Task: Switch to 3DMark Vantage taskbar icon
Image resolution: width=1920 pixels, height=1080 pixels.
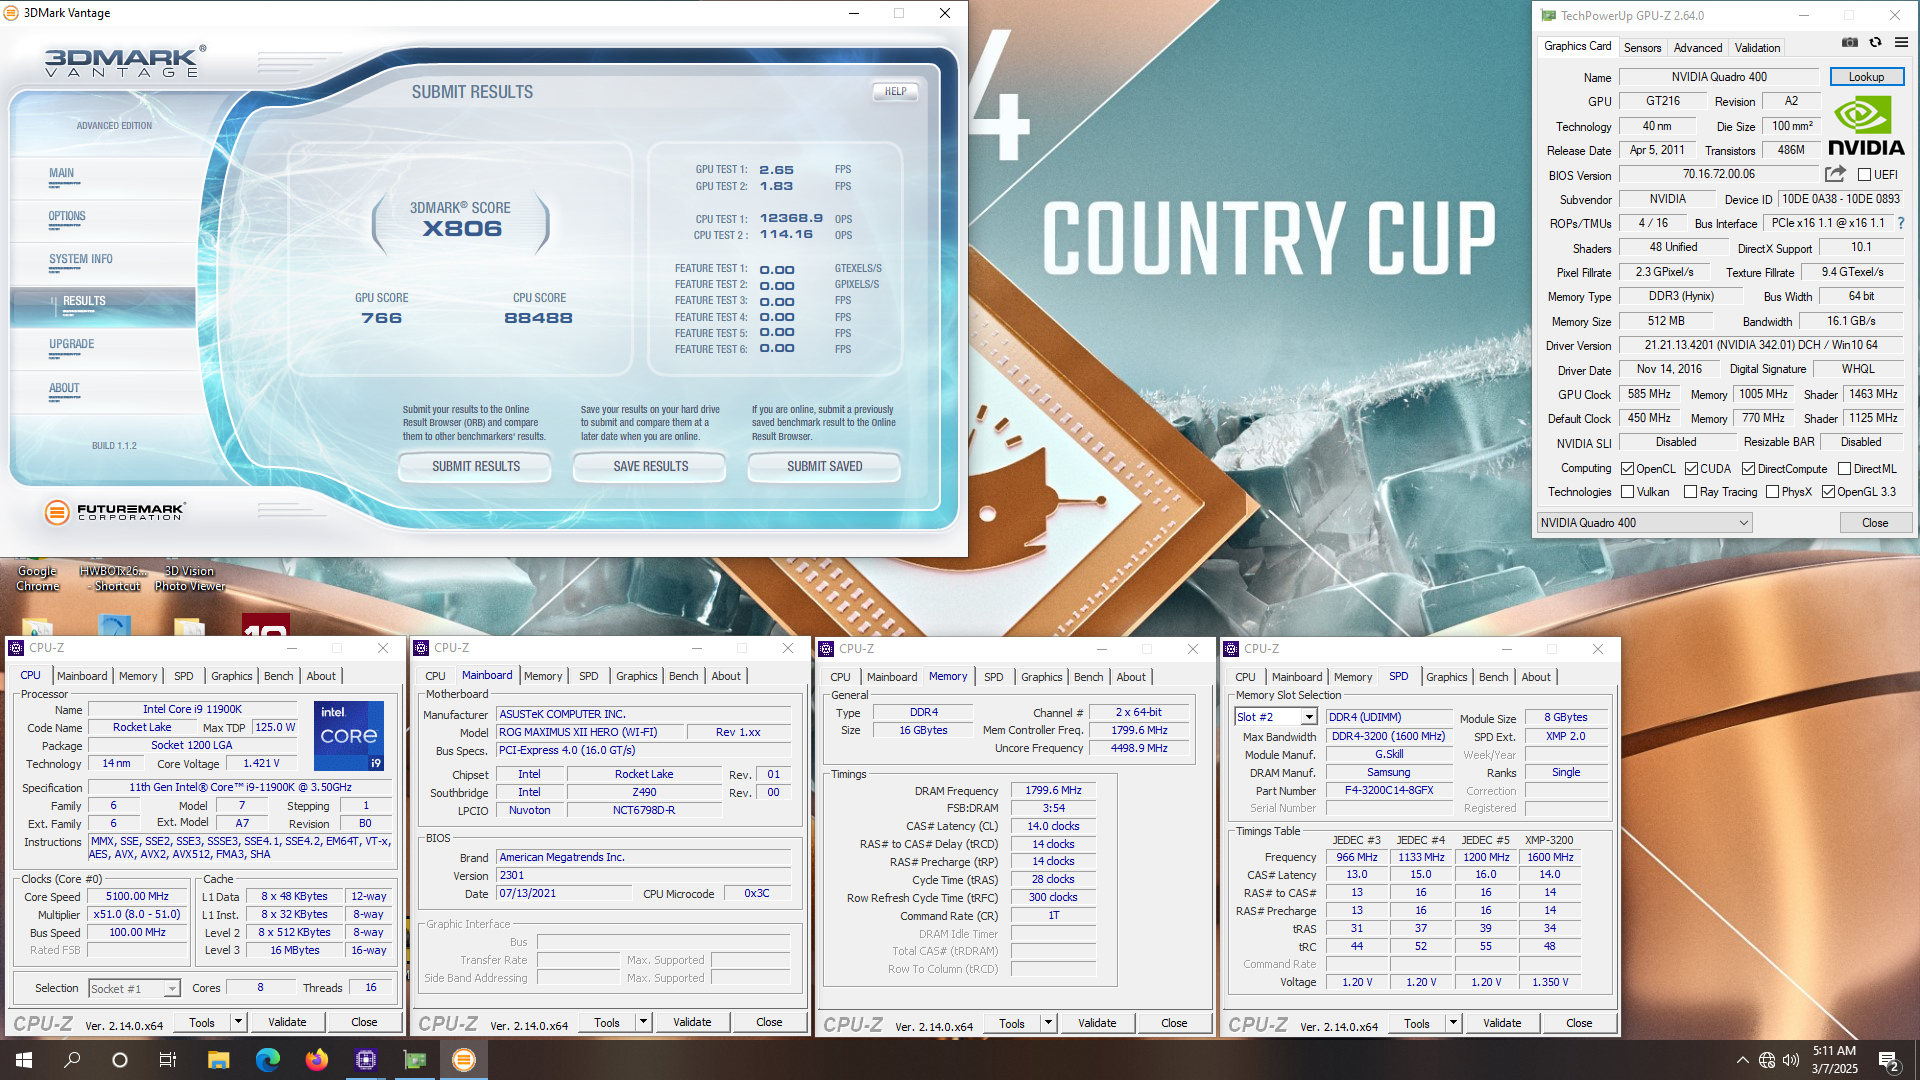Action: pyautogui.click(x=464, y=1060)
